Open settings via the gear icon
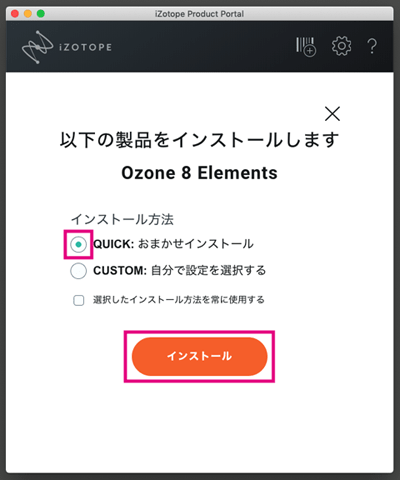 coord(341,46)
